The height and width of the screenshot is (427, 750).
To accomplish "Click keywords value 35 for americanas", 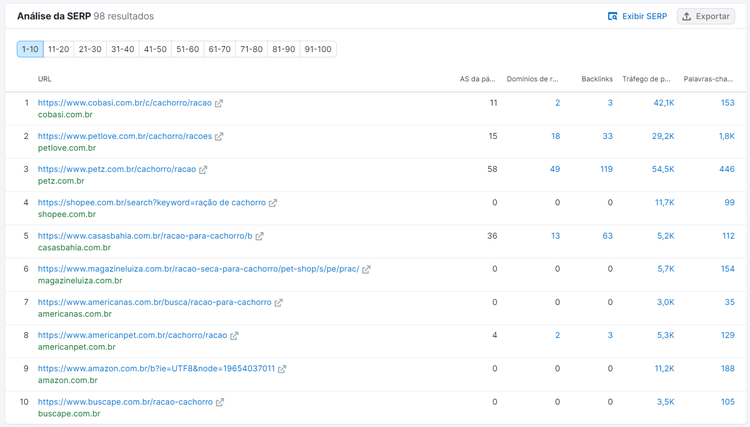I will coord(729,303).
